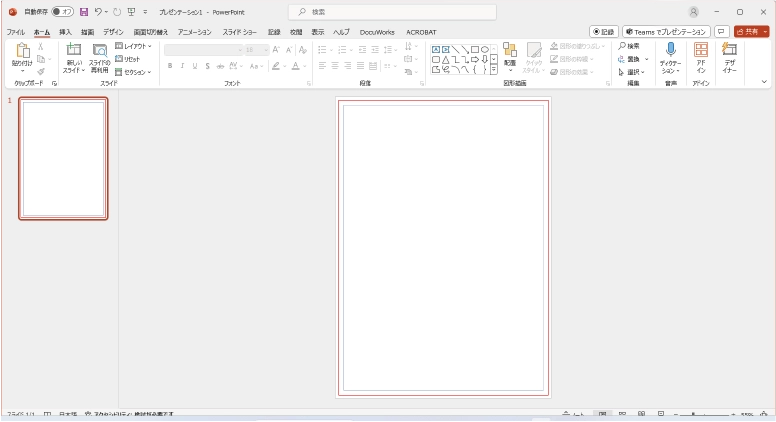The width and height of the screenshot is (776, 422).
Task: Select the Text Box shape in gallery
Action: click(436, 49)
